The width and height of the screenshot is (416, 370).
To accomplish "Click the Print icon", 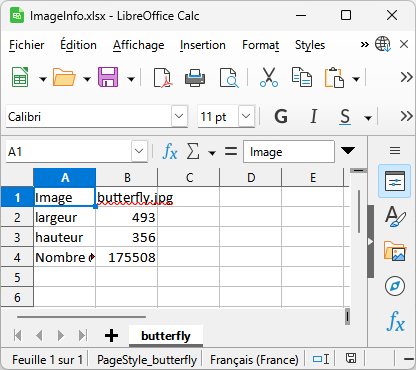I will point(195,78).
